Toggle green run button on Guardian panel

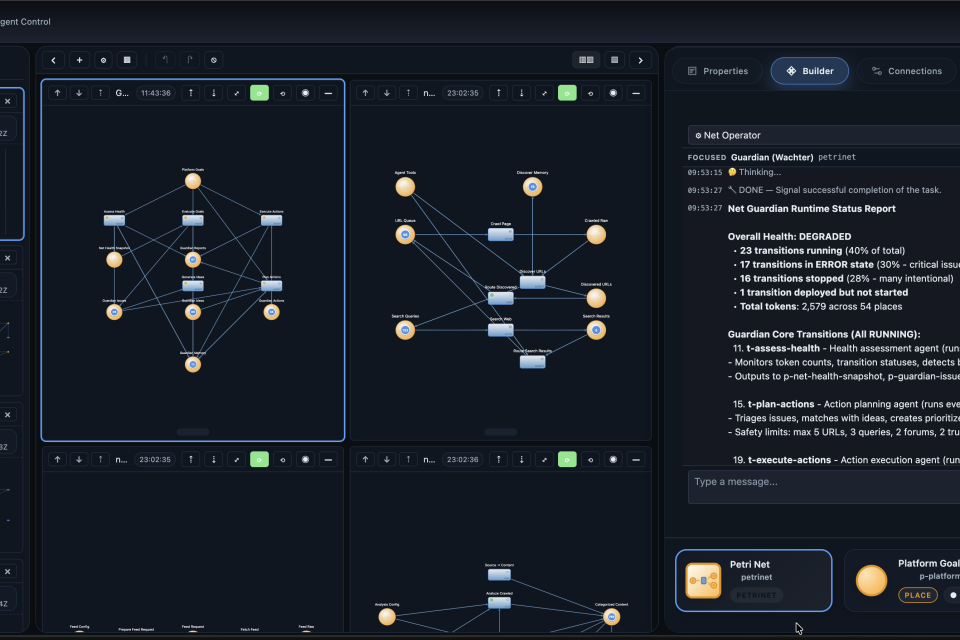pos(260,93)
